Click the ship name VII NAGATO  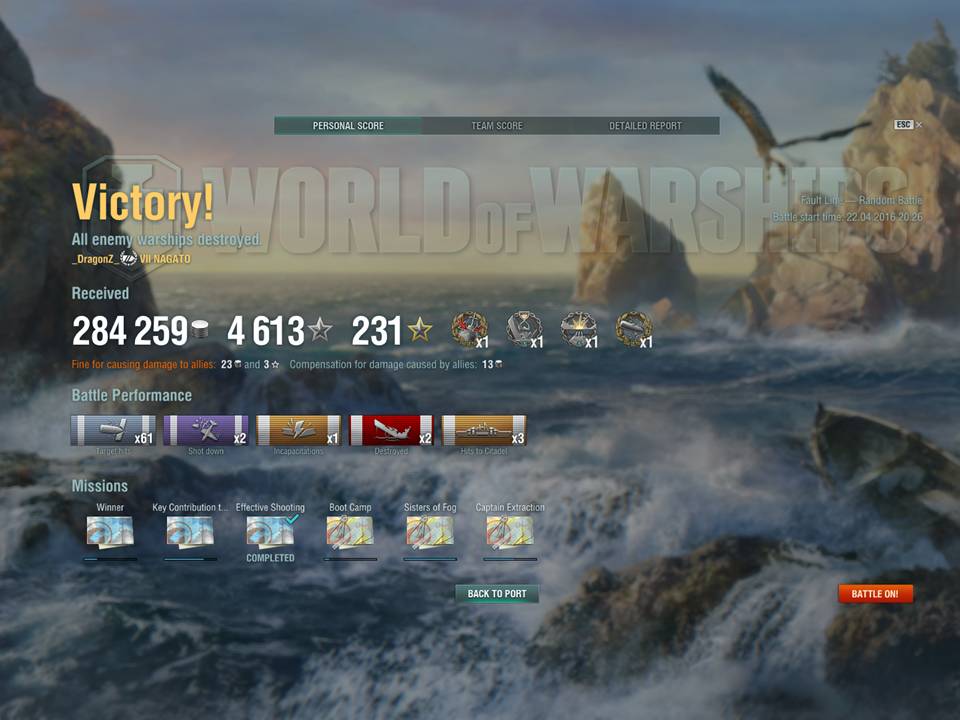pyautogui.click(x=165, y=259)
